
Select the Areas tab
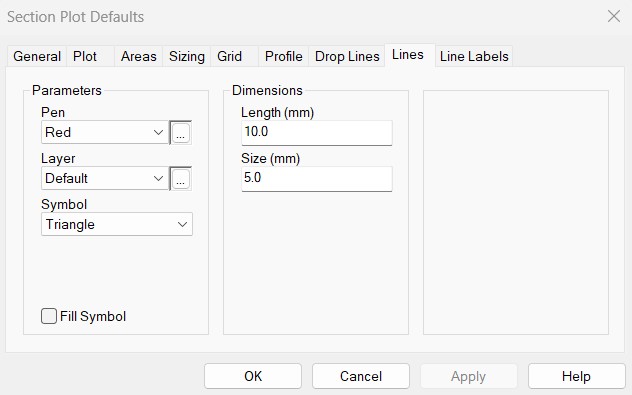pyautogui.click(x=139, y=56)
